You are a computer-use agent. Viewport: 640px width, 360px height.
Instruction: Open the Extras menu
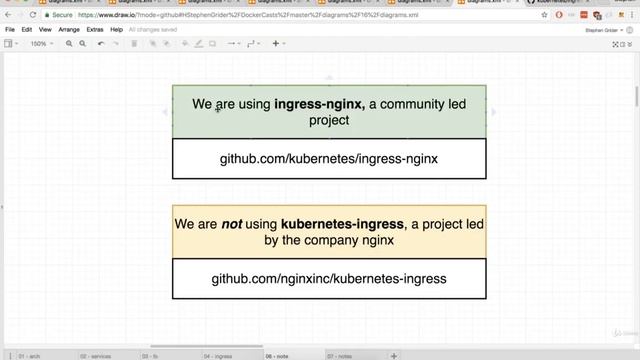click(x=95, y=30)
